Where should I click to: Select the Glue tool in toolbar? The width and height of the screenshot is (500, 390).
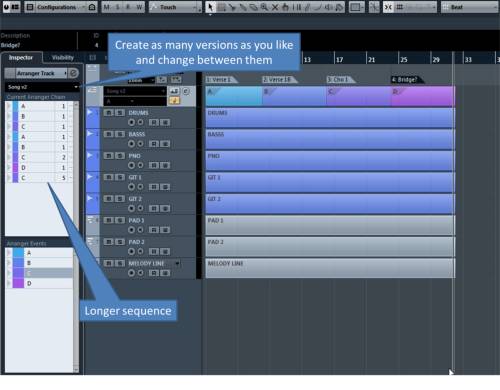pyautogui.click(x=243, y=7)
